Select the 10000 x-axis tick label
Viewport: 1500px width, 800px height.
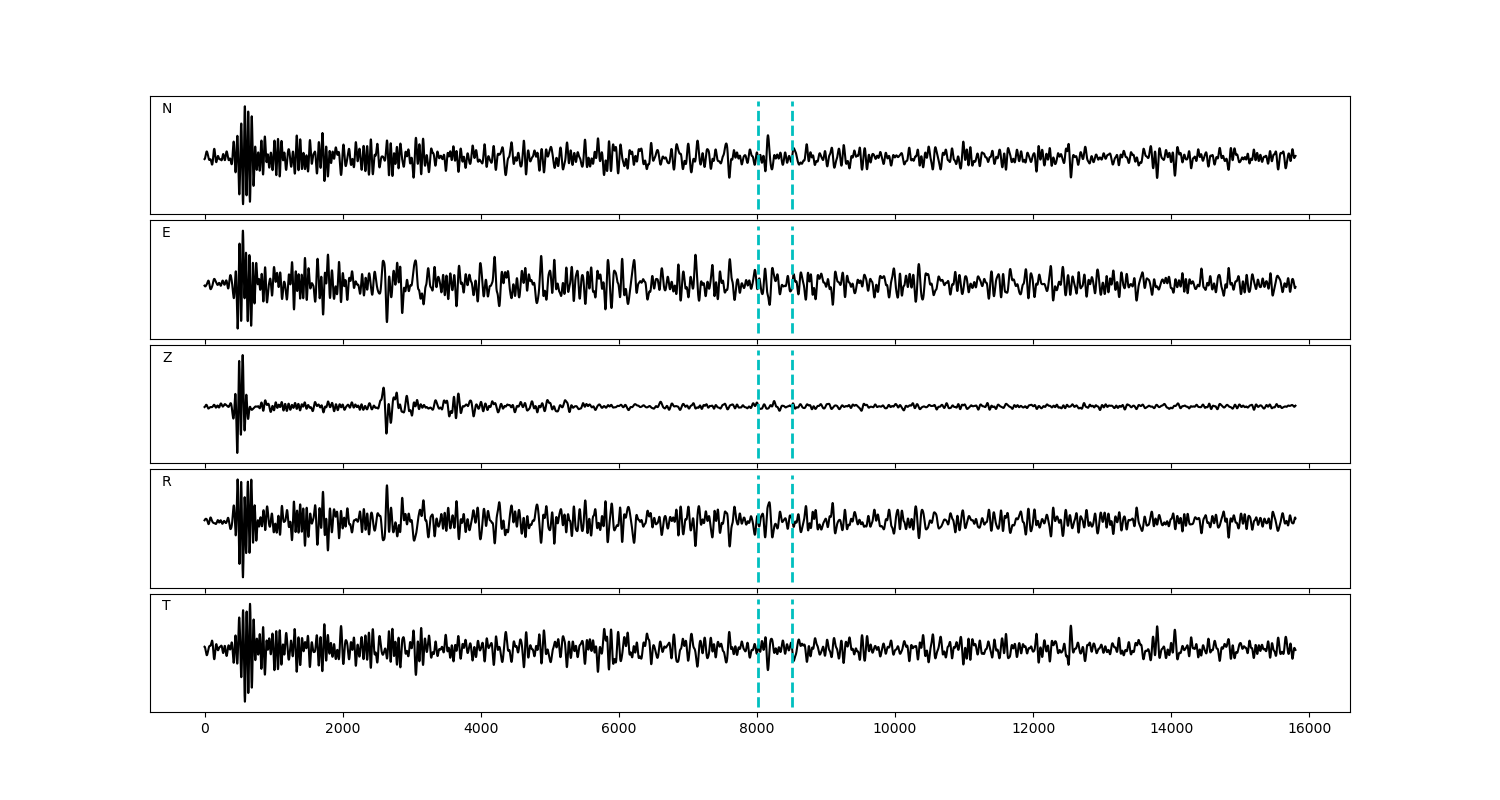tap(895, 729)
